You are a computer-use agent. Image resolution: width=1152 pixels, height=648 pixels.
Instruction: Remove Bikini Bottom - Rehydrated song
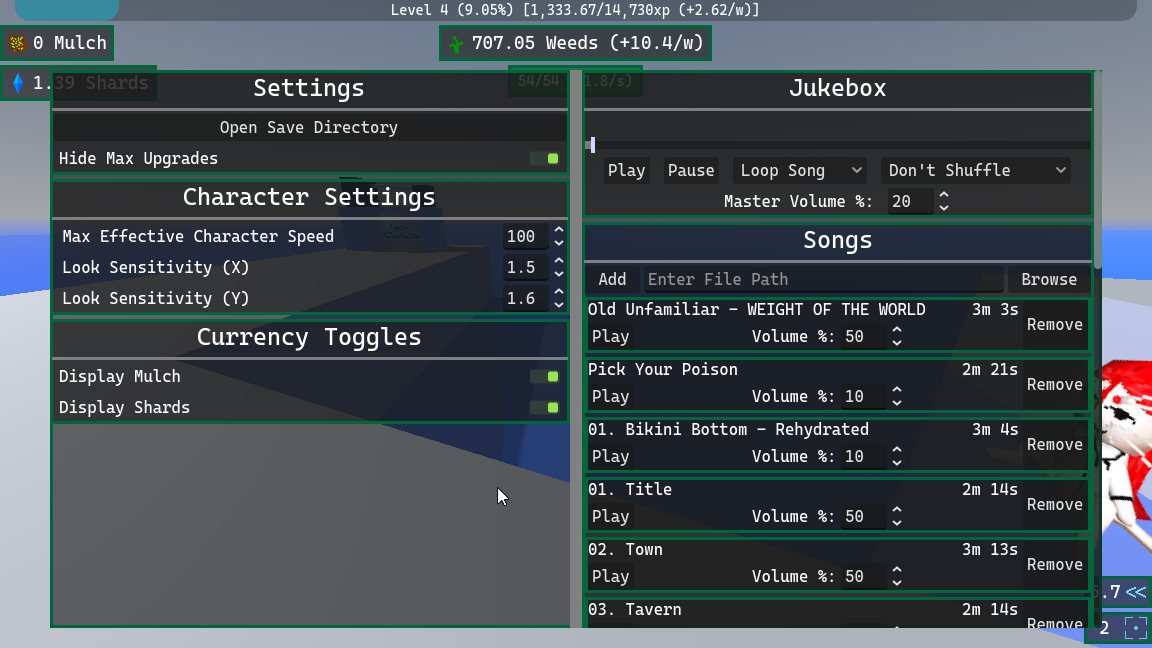(x=1054, y=444)
